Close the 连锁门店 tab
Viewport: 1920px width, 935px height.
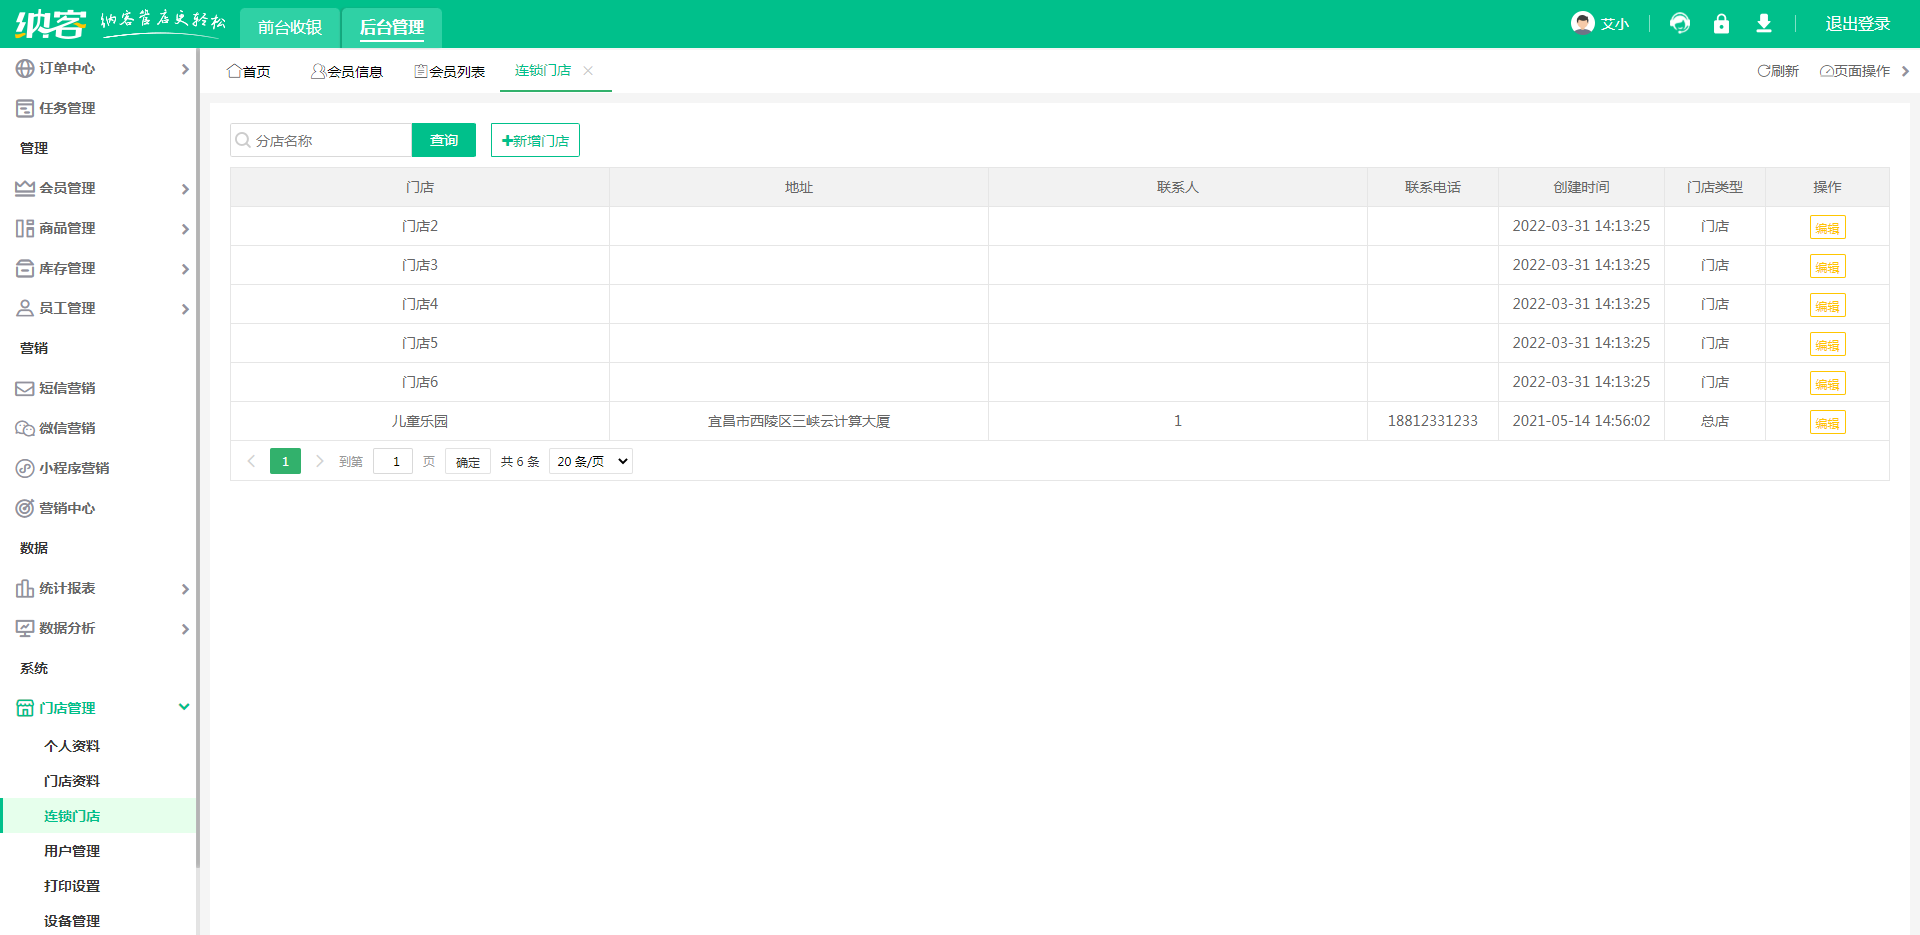pyautogui.click(x=588, y=71)
